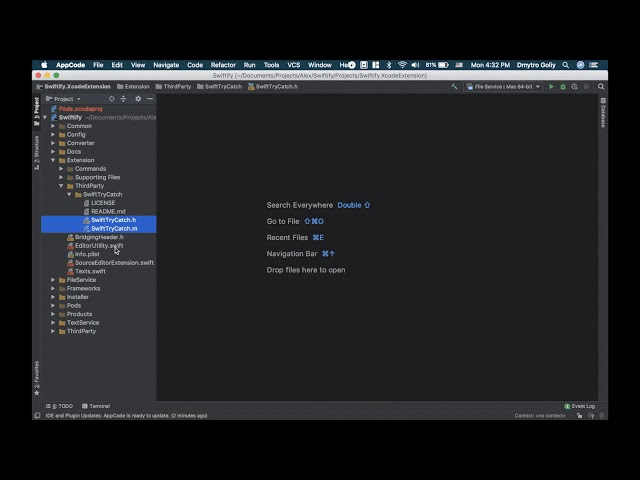Expand the Converter folder
The width and height of the screenshot is (640, 480).
(53, 143)
